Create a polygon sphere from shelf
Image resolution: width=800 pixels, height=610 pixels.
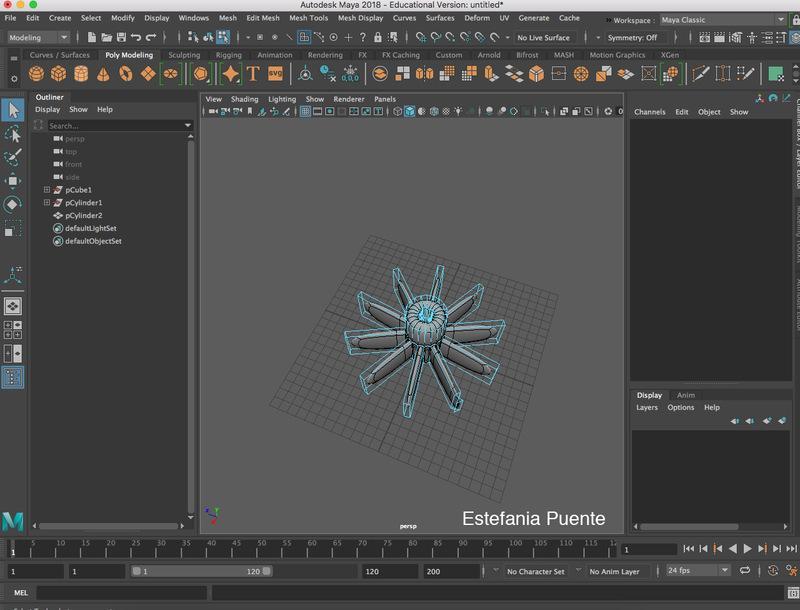click(37, 74)
